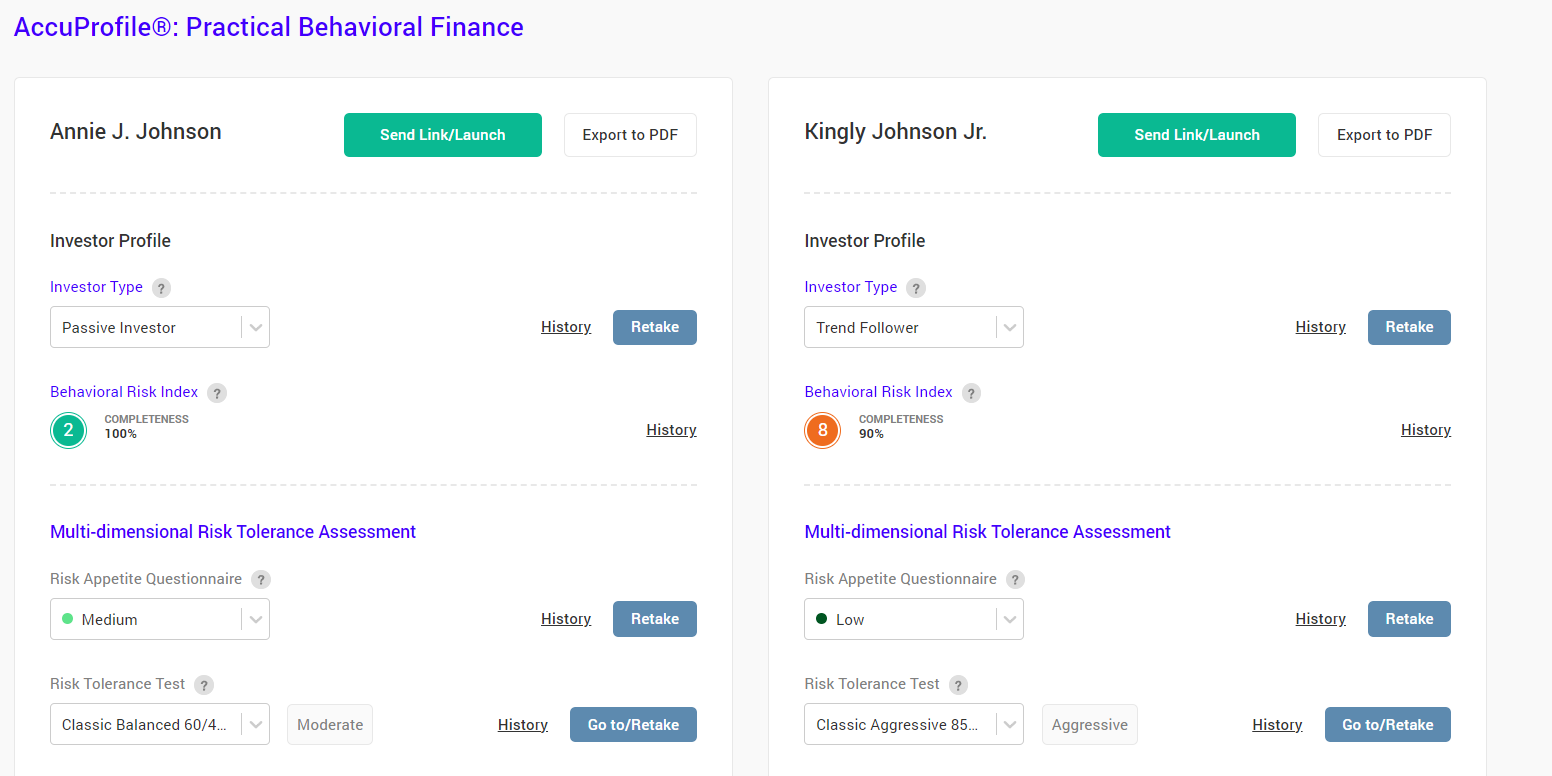Open help icon next to Annie's Investor Type
The image size is (1552, 776).
click(x=161, y=288)
